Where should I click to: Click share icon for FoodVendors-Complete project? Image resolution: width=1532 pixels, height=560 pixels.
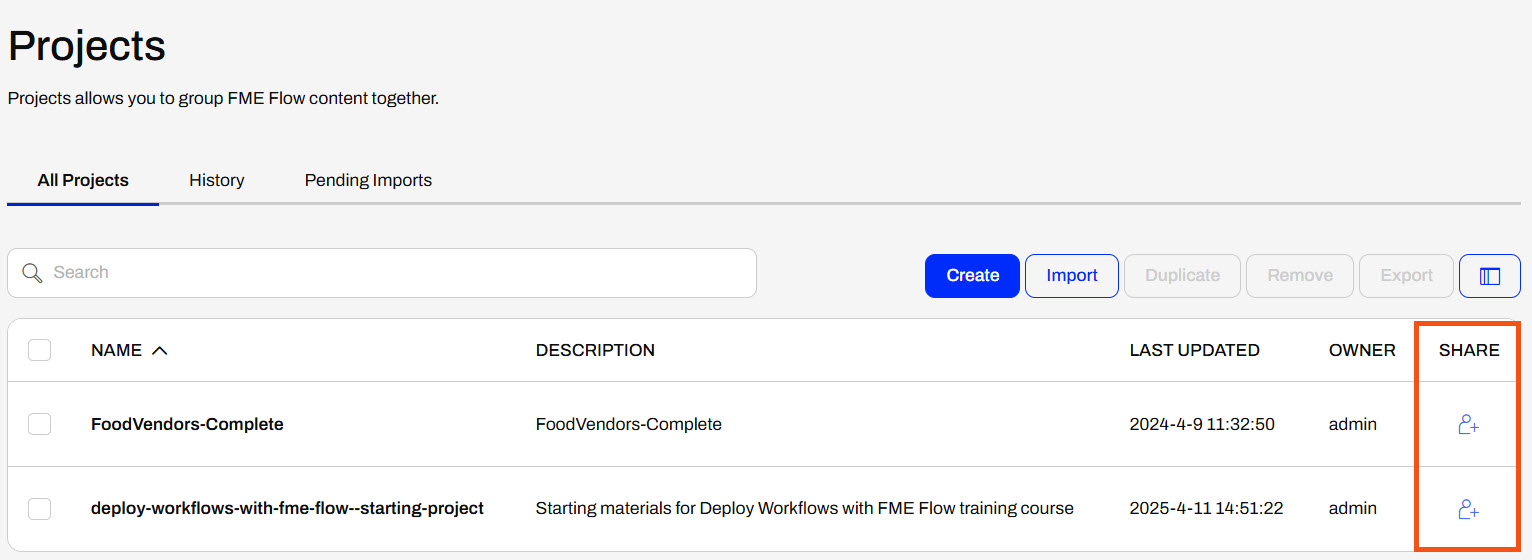click(x=1468, y=425)
